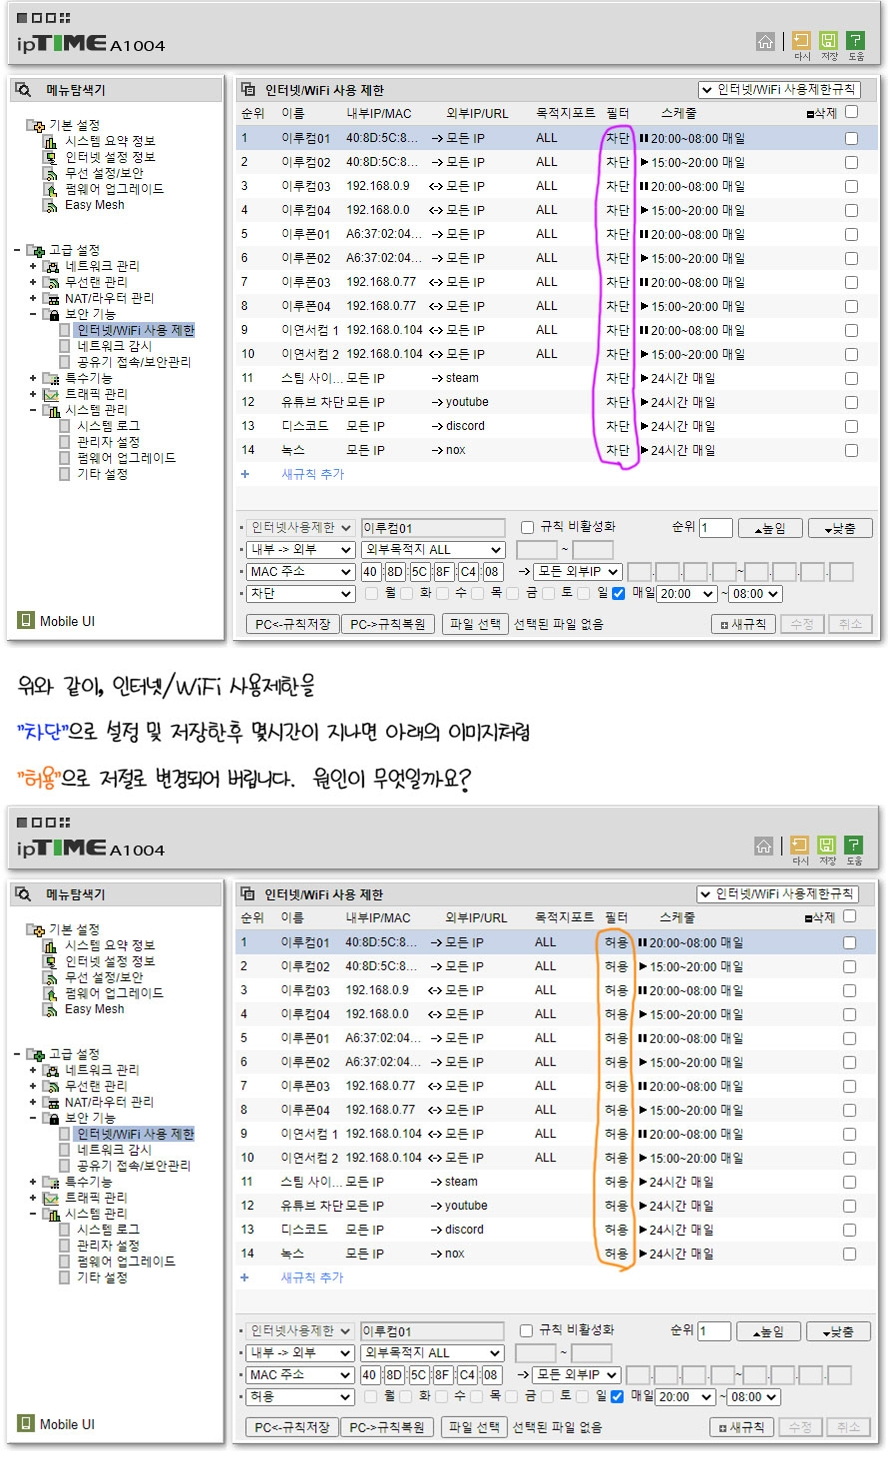Click the 시스템 요약 정보 icon in first screenshot

[x=50, y=141]
